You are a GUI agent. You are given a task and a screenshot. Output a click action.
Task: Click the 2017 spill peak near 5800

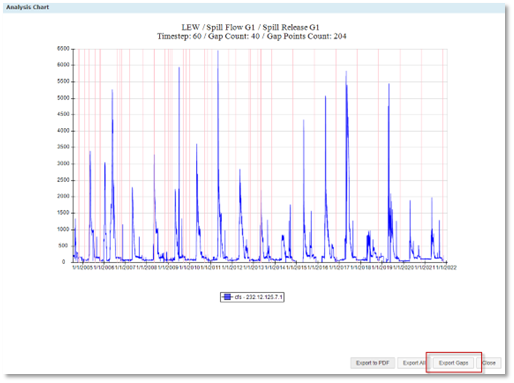click(346, 72)
